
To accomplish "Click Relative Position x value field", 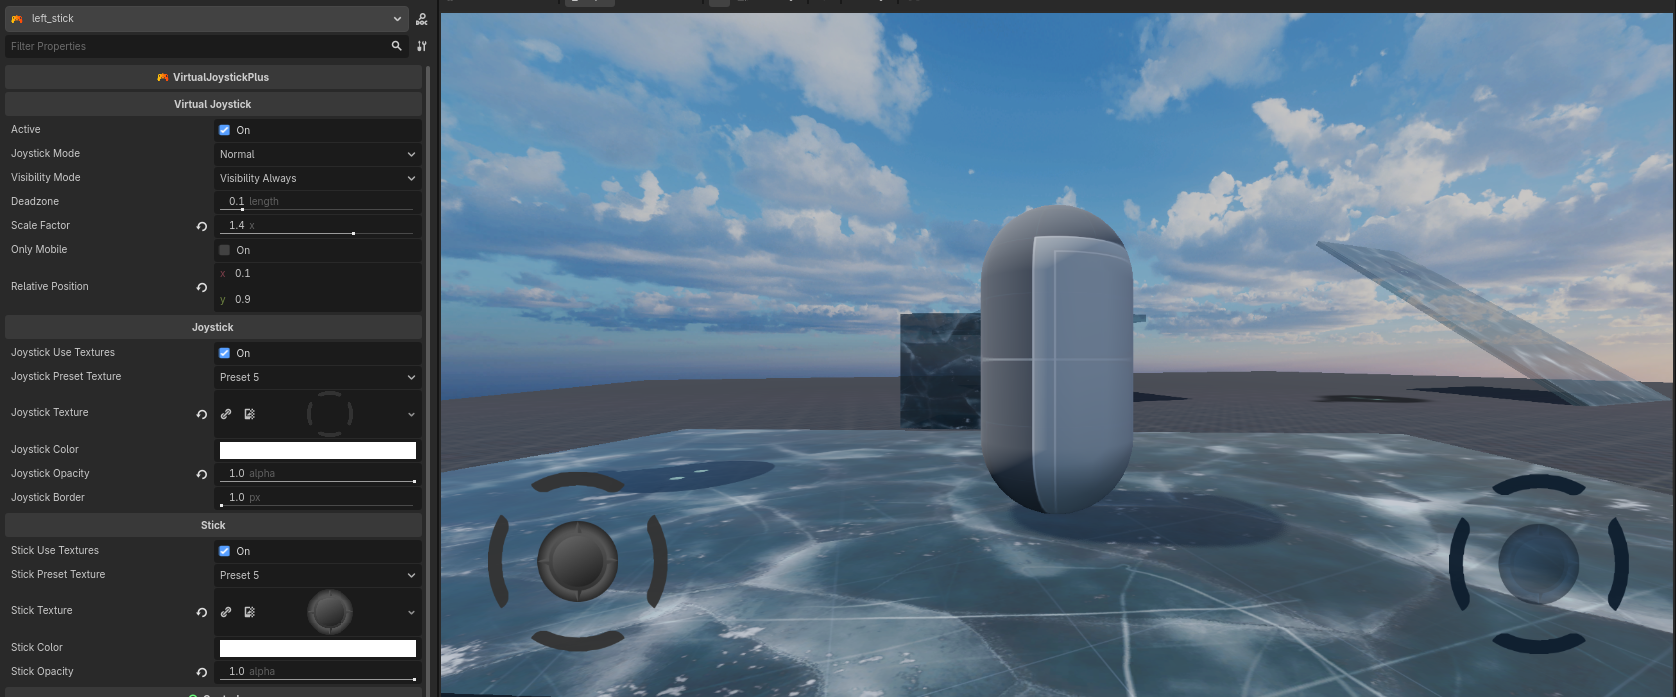I will coord(318,273).
